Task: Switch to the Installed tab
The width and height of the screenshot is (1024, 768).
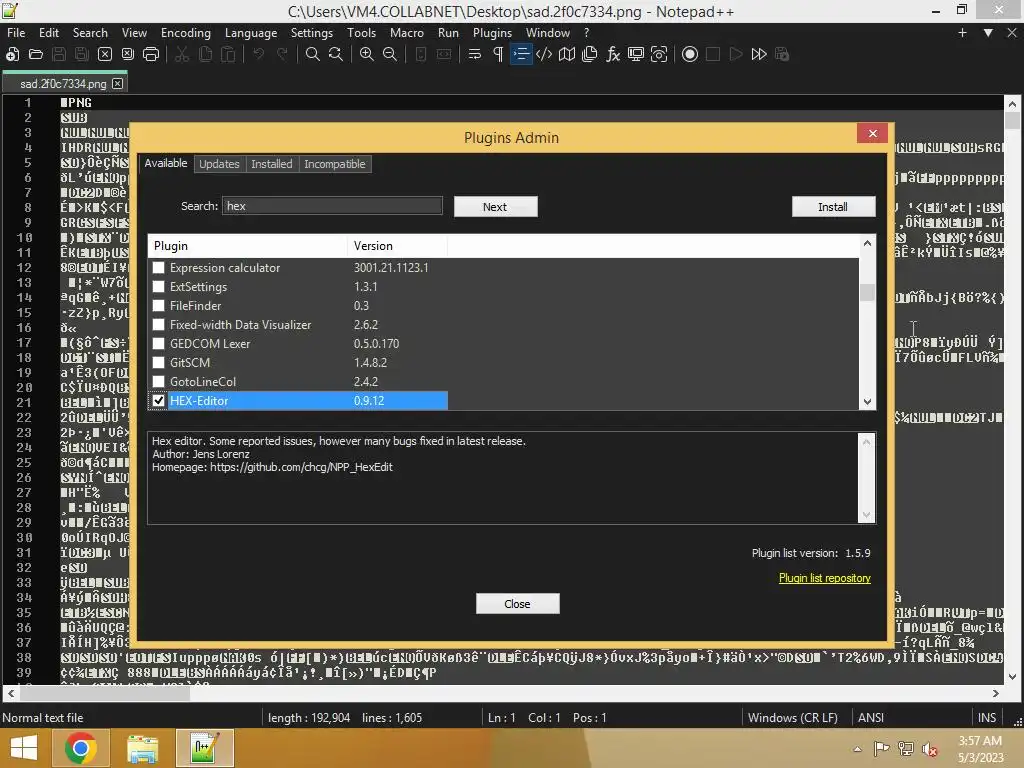Action: [x=272, y=164]
